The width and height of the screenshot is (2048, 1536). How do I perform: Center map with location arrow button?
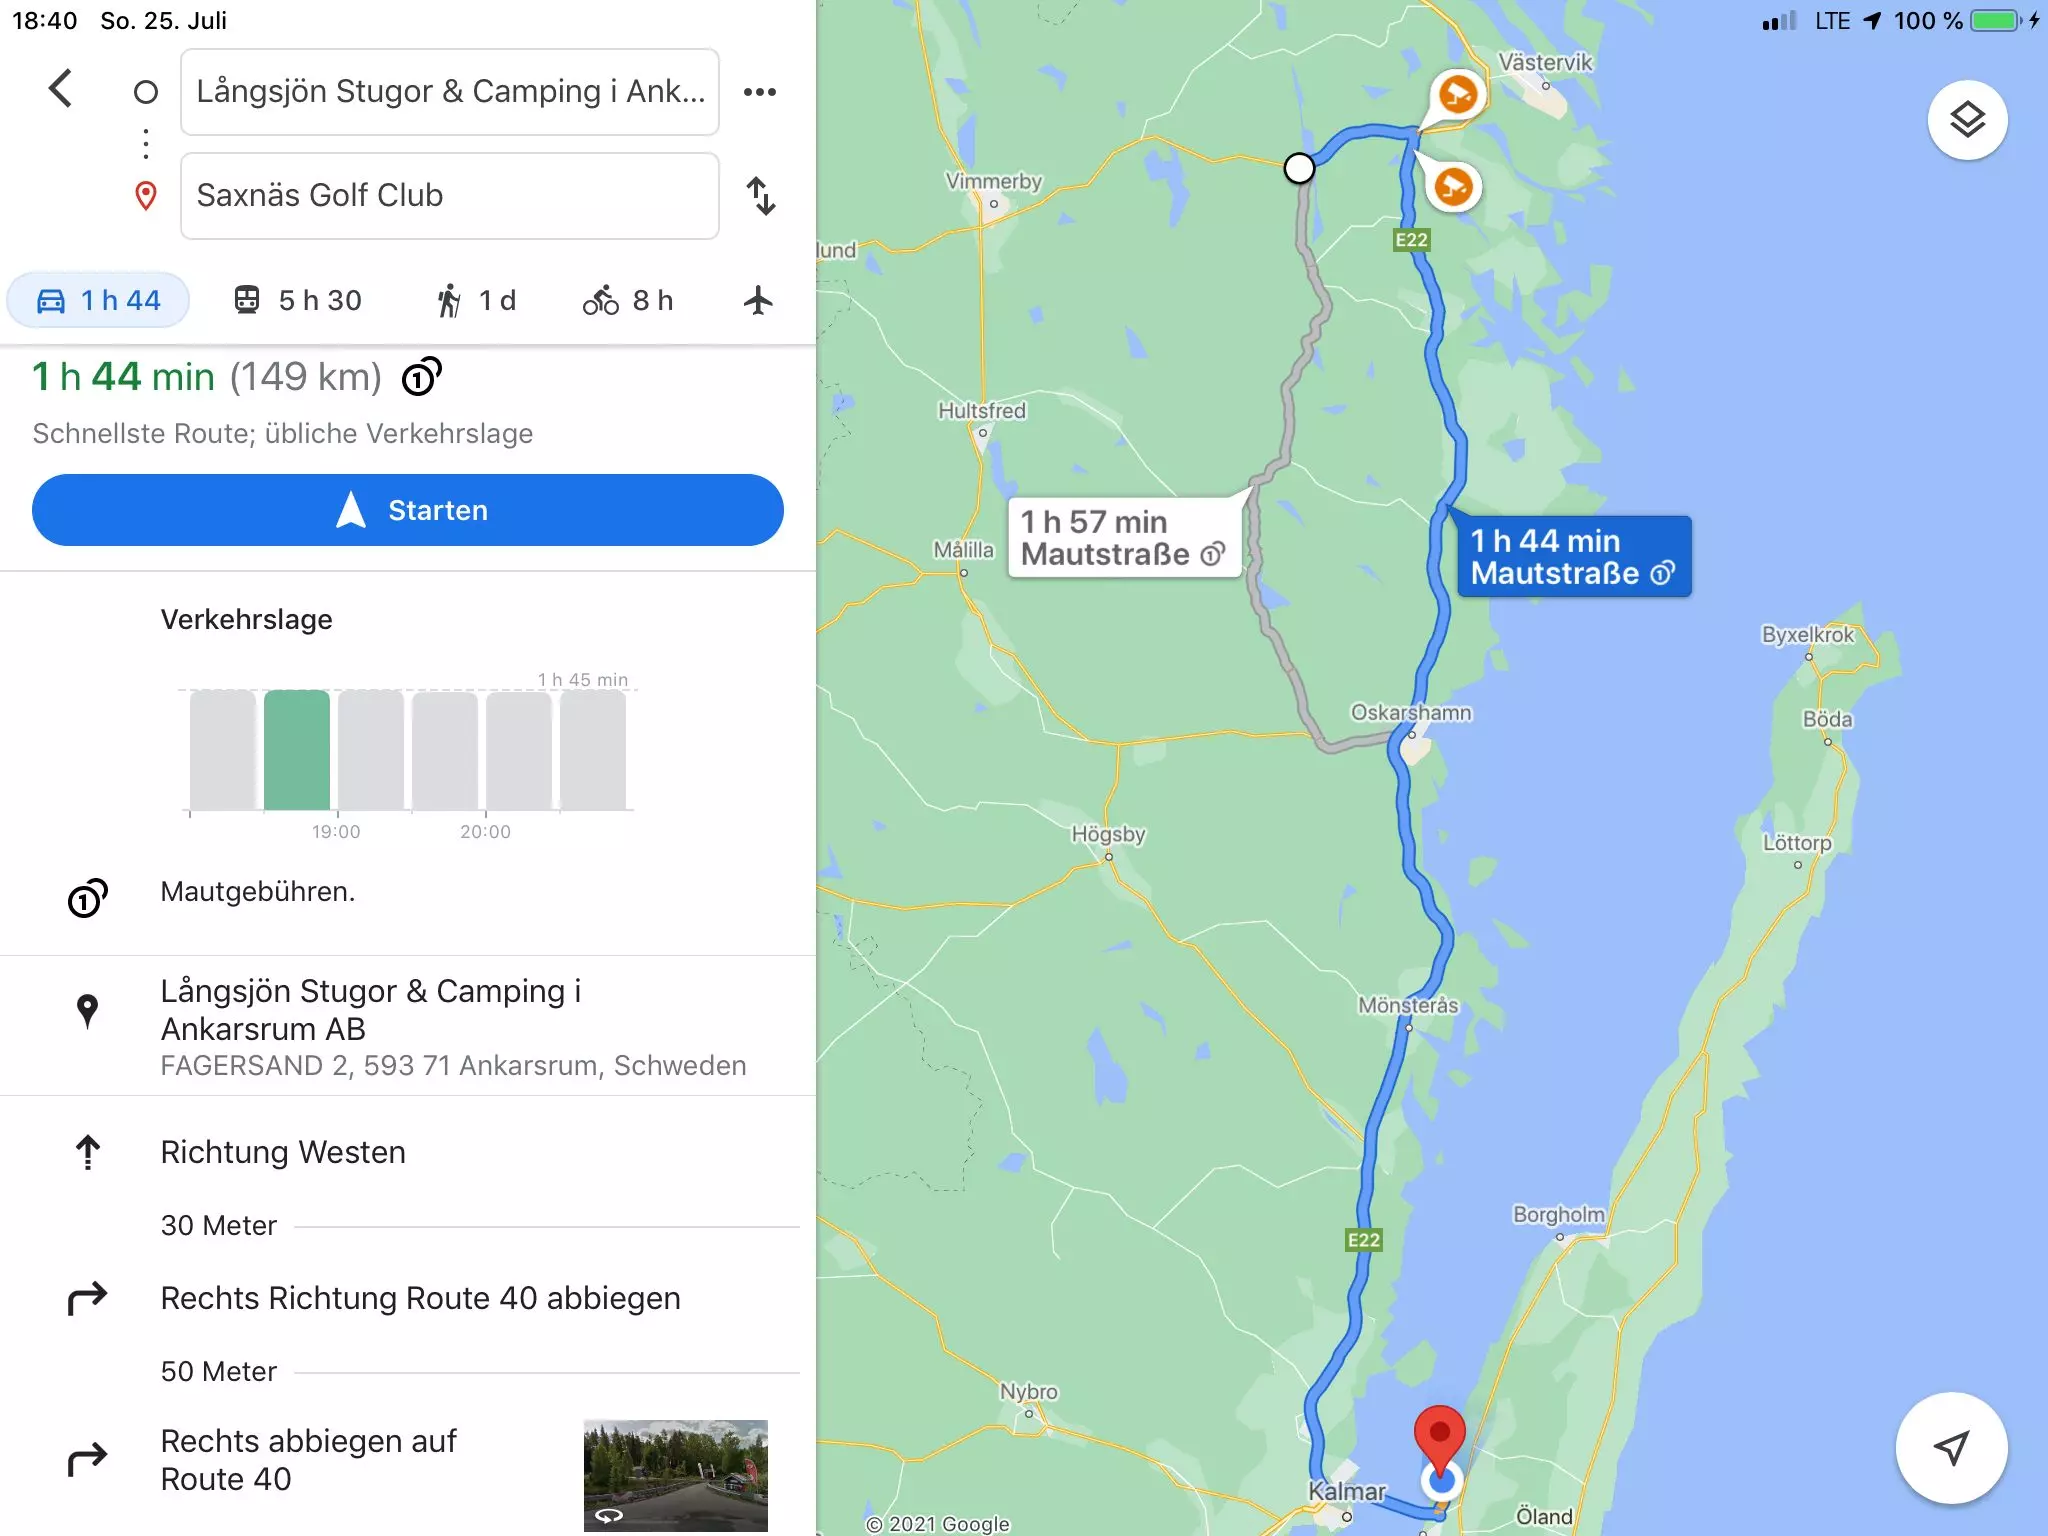tap(1951, 1447)
